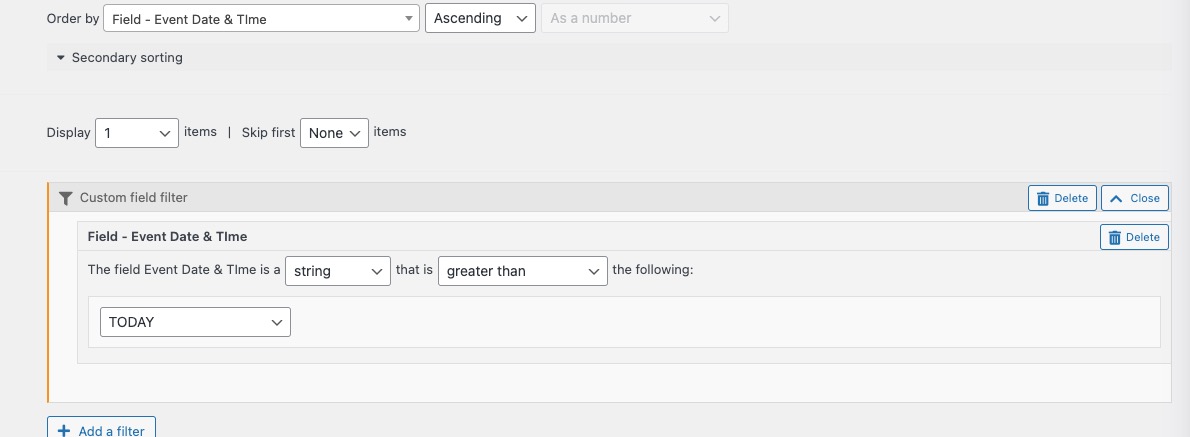Click trash icon in the filter header Delete button
The width and height of the screenshot is (1190, 437).
pos(1043,199)
